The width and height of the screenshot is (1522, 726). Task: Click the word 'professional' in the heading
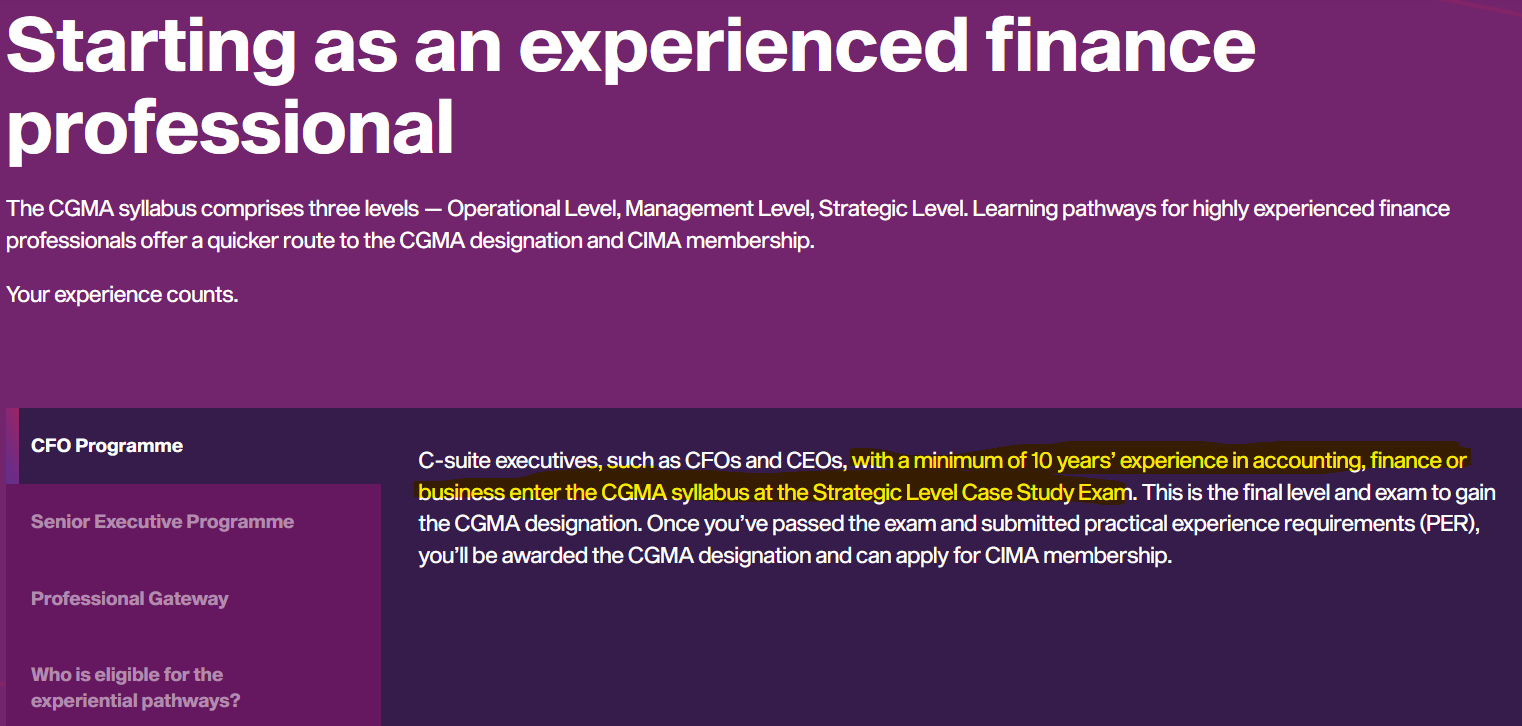coord(229,127)
